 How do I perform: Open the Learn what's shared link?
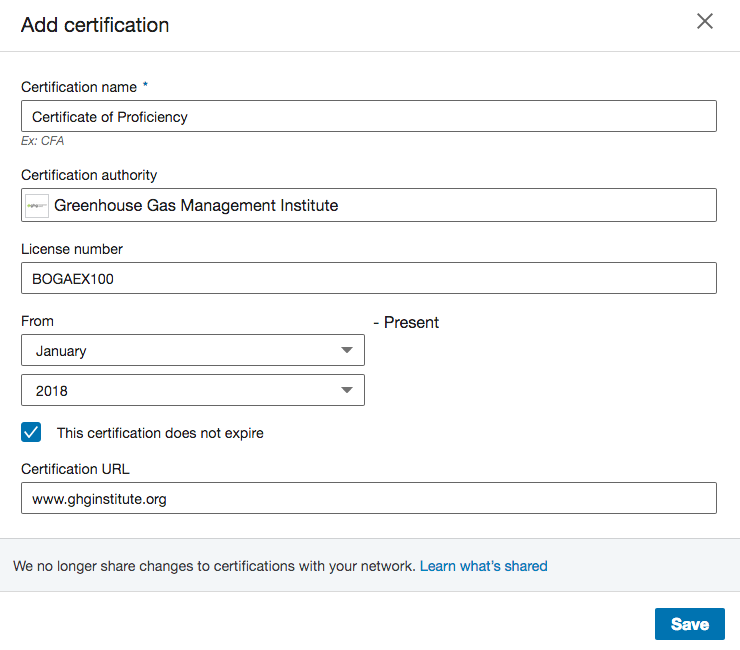pos(484,566)
